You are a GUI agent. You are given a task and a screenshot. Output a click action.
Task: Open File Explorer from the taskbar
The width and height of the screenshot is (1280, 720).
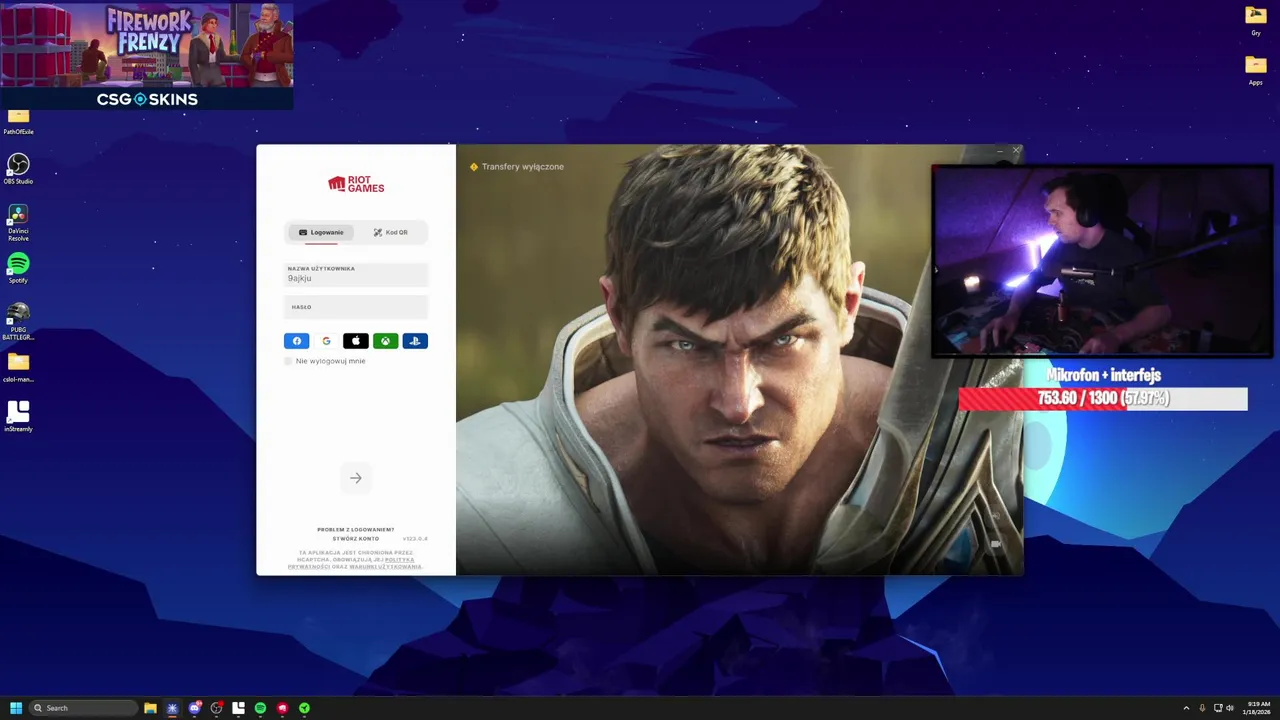coord(150,708)
